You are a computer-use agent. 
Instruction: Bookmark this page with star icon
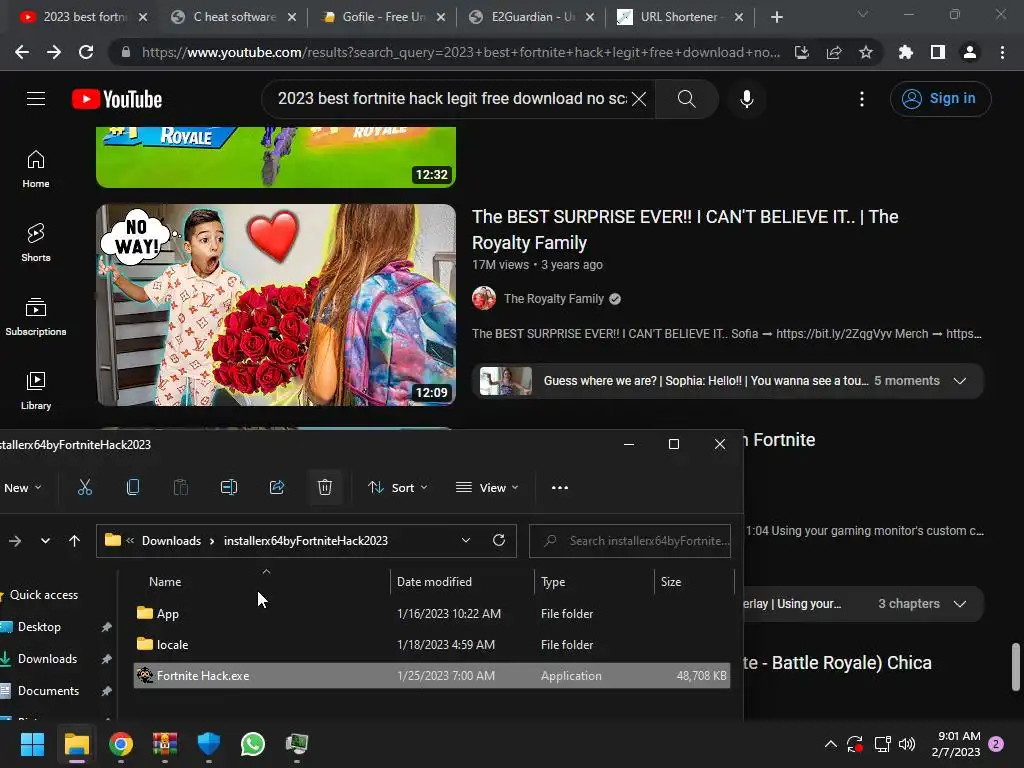(865, 52)
